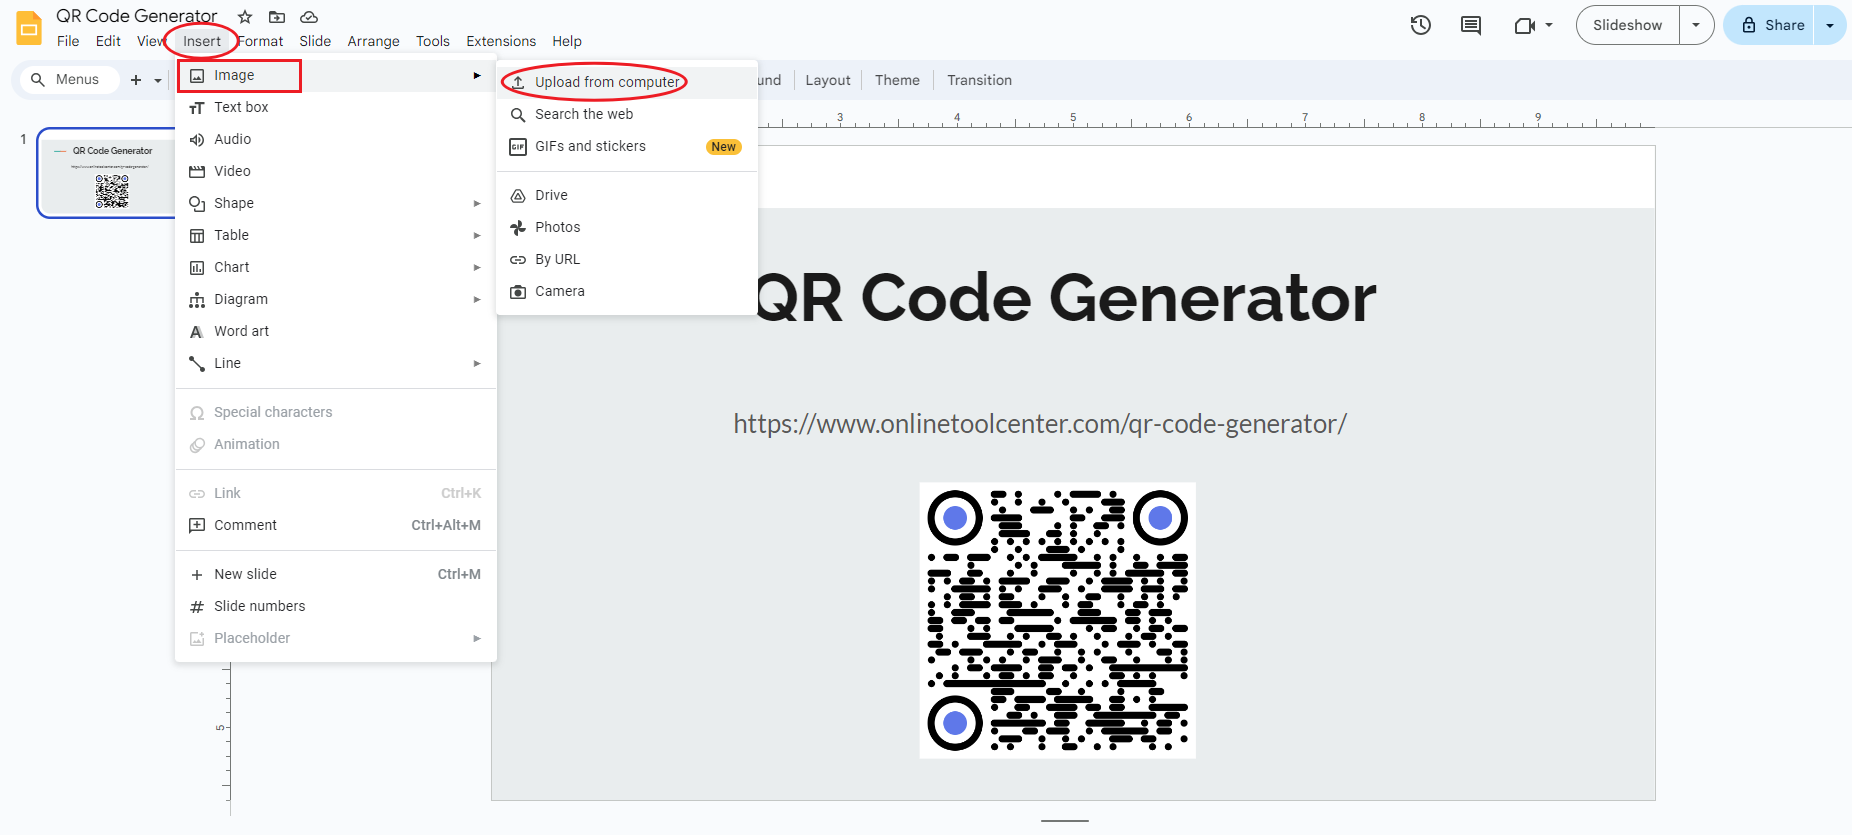Viewport: 1852px width, 835px height.
Task: Star the QR Code Generator presentation
Action: click(x=245, y=17)
